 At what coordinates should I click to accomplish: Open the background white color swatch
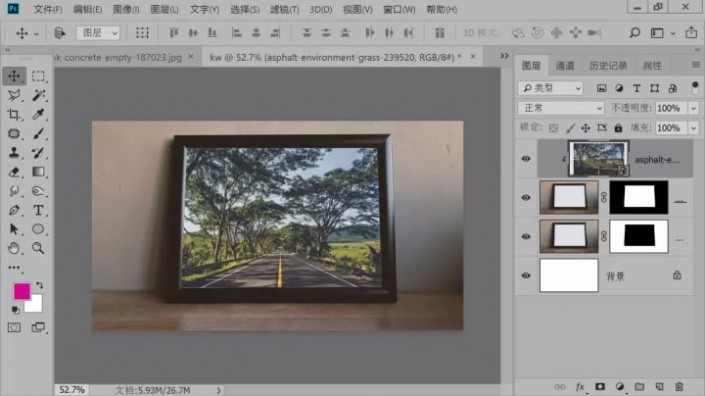coord(36,305)
